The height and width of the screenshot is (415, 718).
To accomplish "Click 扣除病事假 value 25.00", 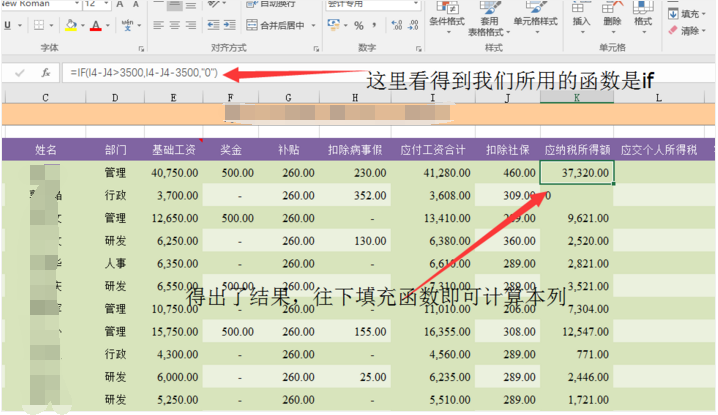I will 355,377.
